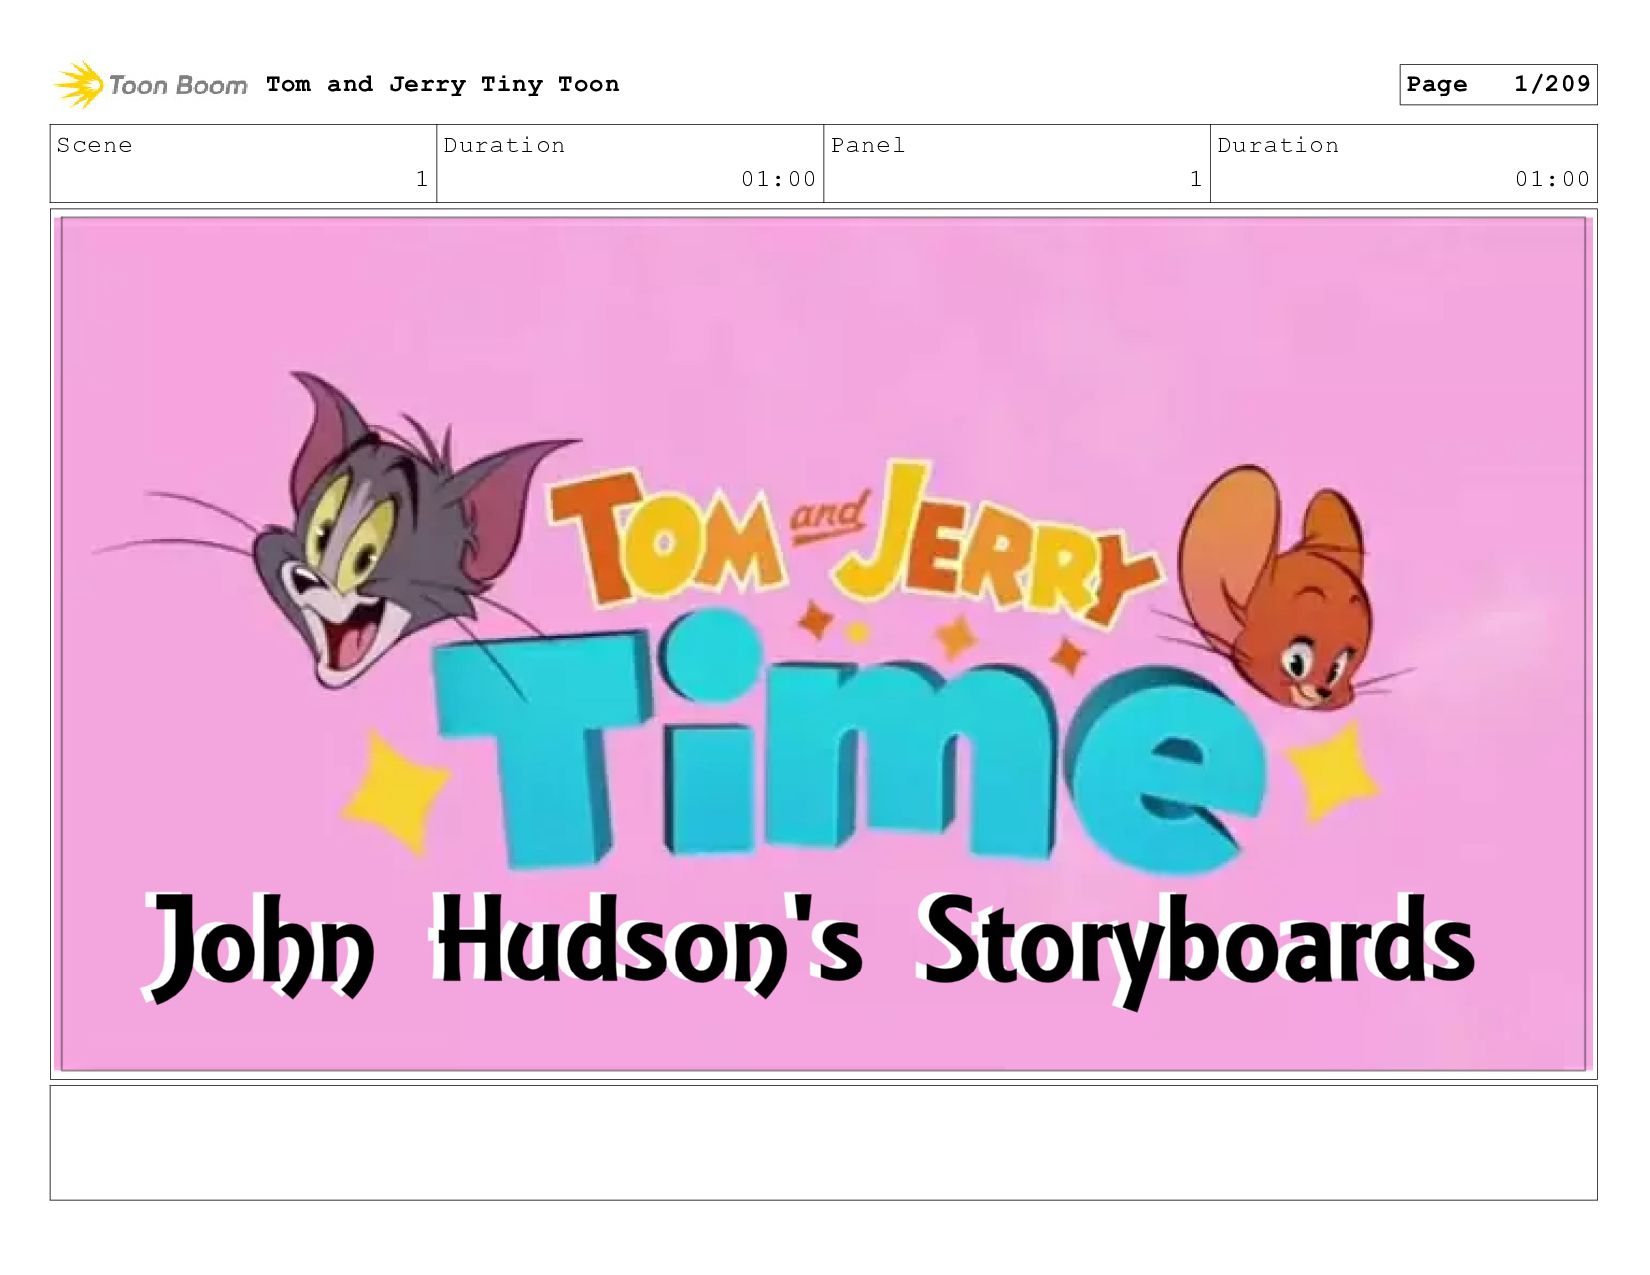Click the Panel label cell
Screen dimensions: 1650x1275
click(1017, 163)
